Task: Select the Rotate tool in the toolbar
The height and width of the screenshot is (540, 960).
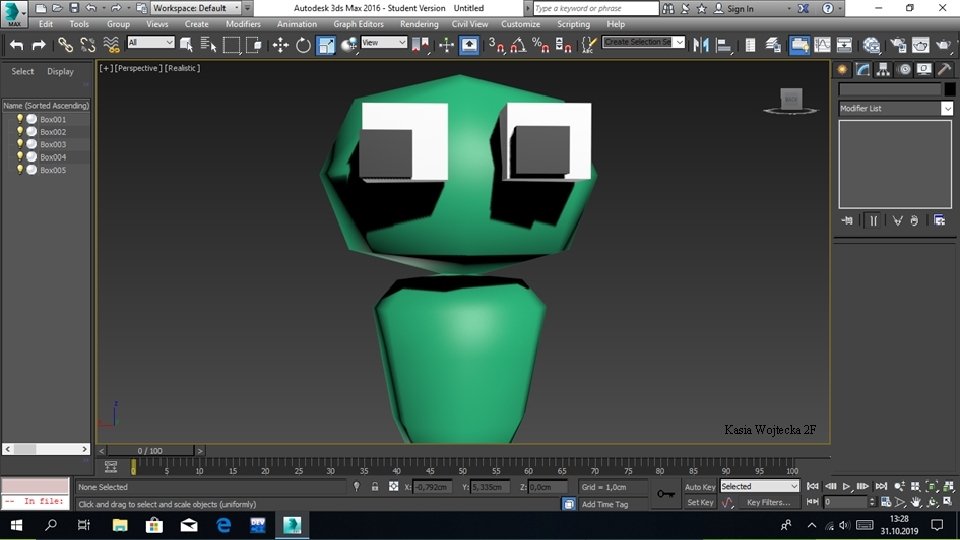Action: pos(303,45)
